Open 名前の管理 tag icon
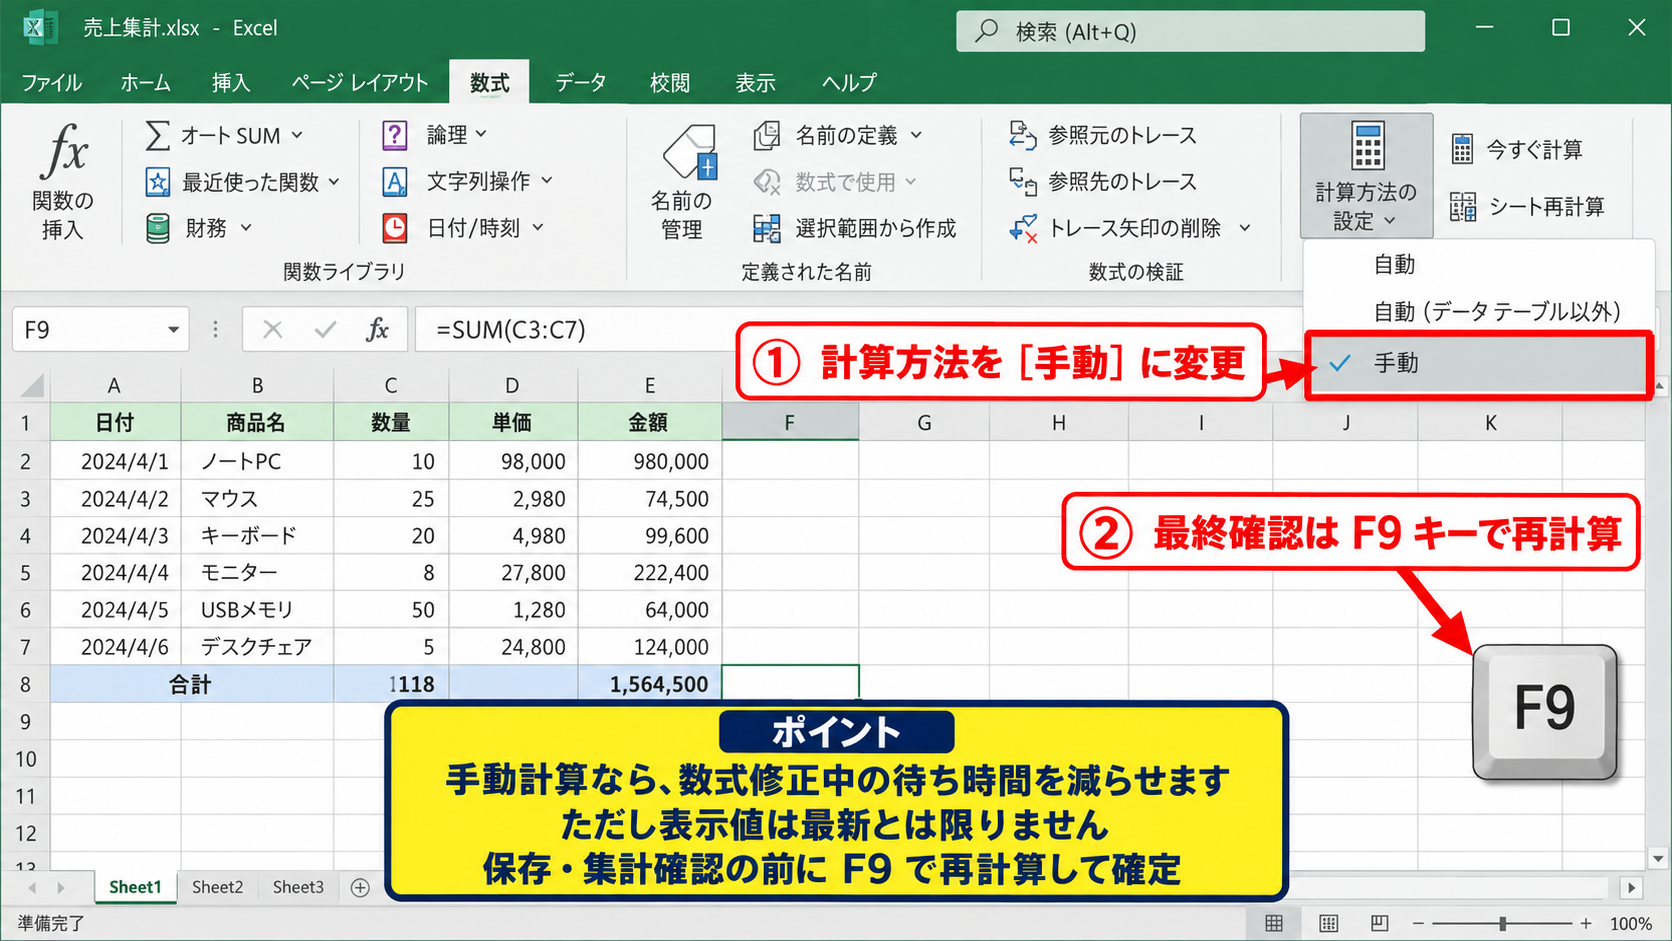This screenshot has height=941, width=1672. (690, 152)
